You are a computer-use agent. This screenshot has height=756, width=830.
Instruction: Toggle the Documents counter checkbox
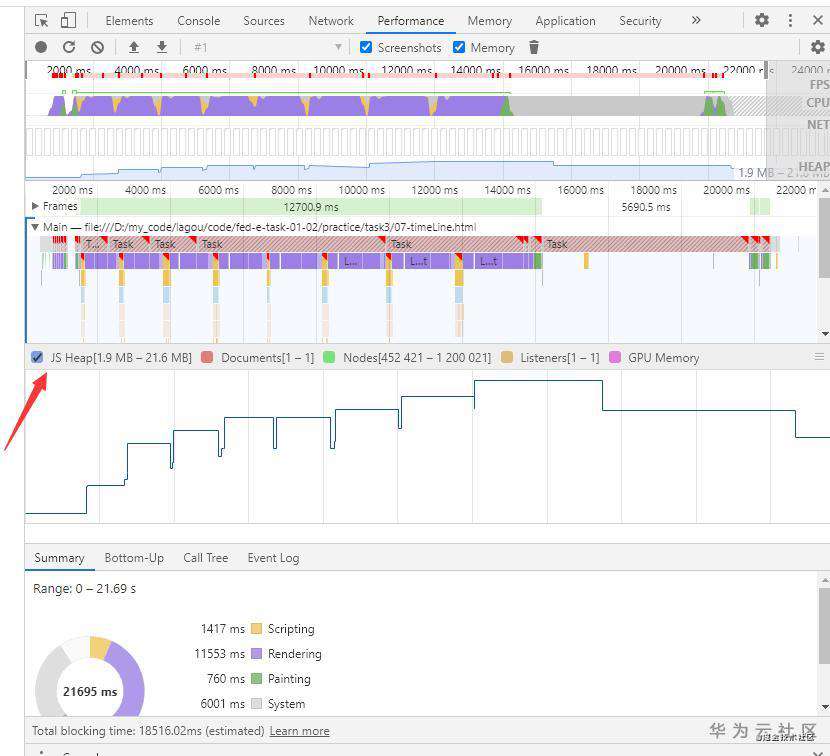click(207, 357)
